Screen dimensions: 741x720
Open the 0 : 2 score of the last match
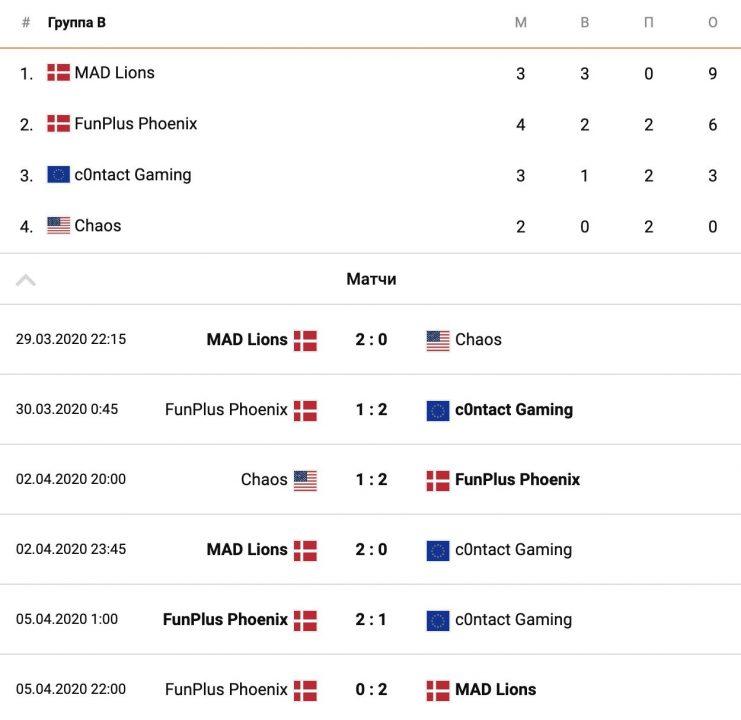(x=371, y=690)
